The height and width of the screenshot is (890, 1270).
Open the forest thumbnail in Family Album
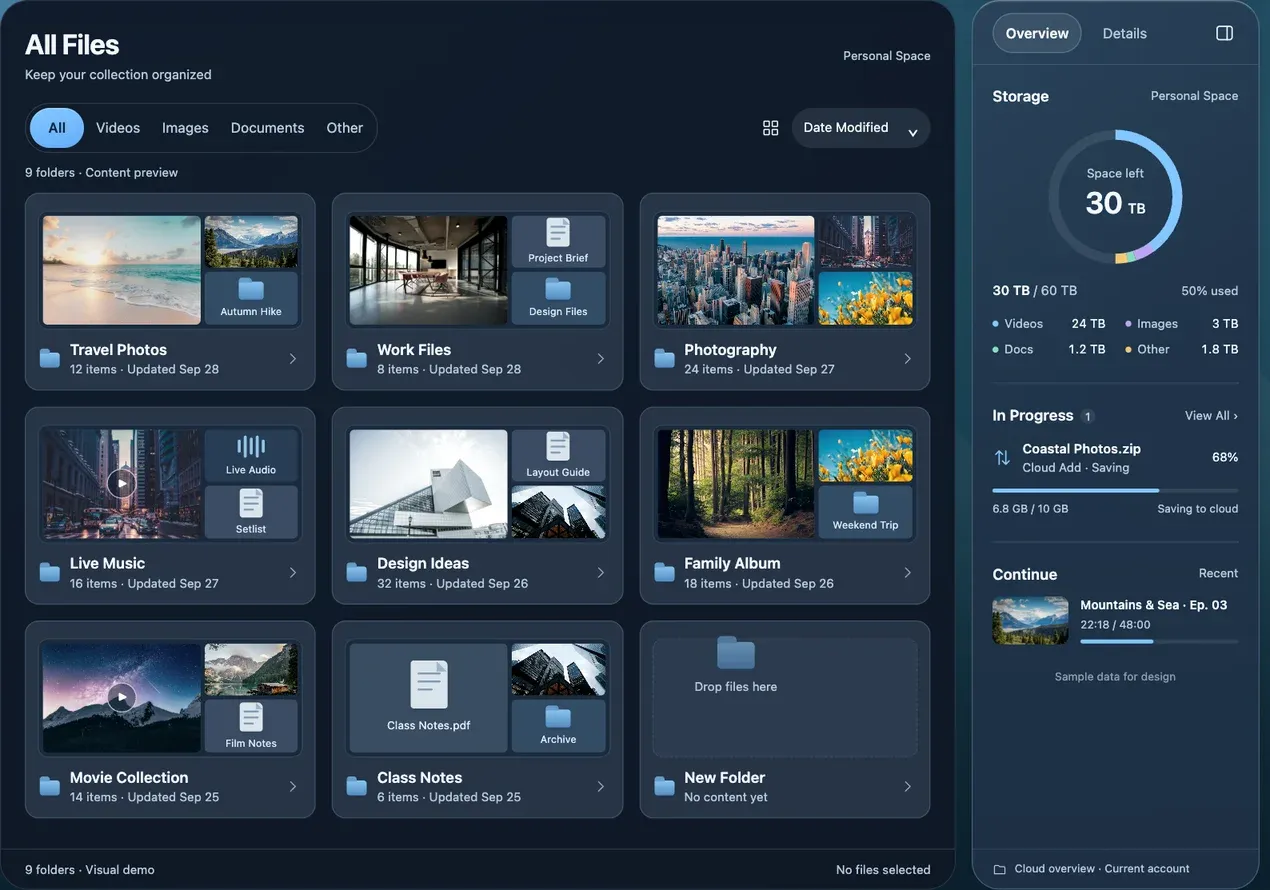pyautogui.click(x=736, y=484)
